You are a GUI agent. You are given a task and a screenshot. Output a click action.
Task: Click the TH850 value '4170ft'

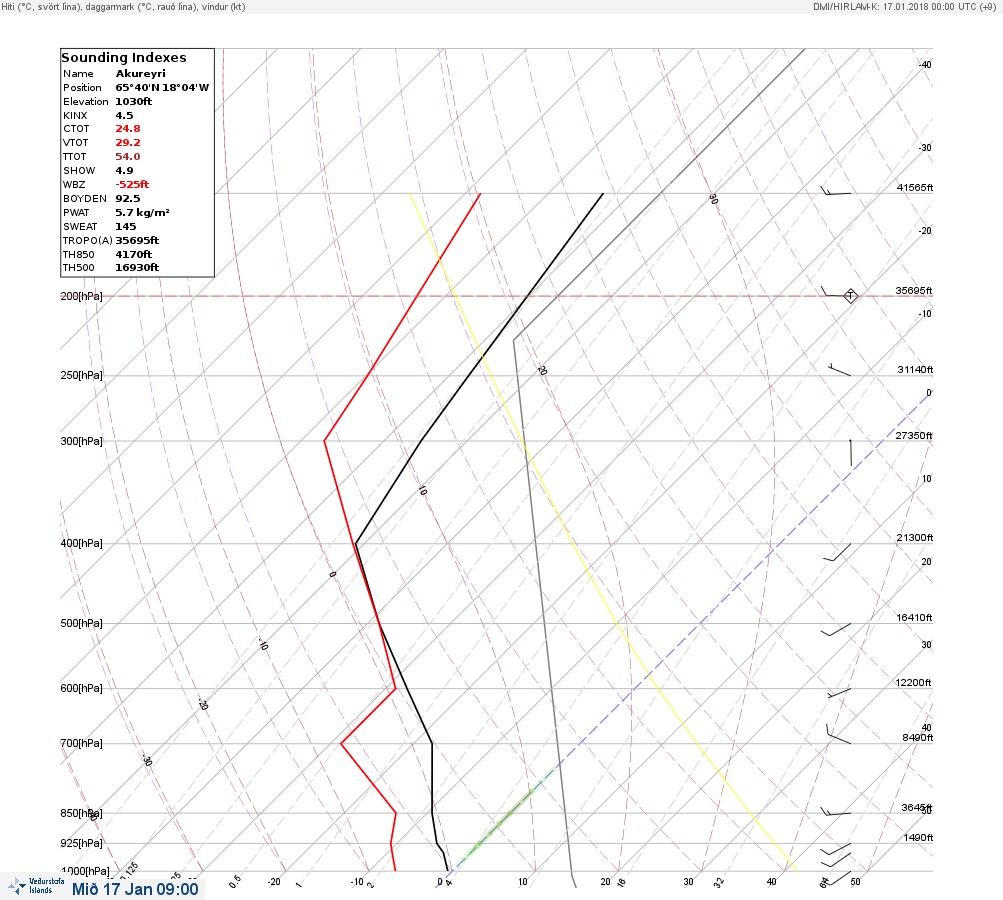133,255
